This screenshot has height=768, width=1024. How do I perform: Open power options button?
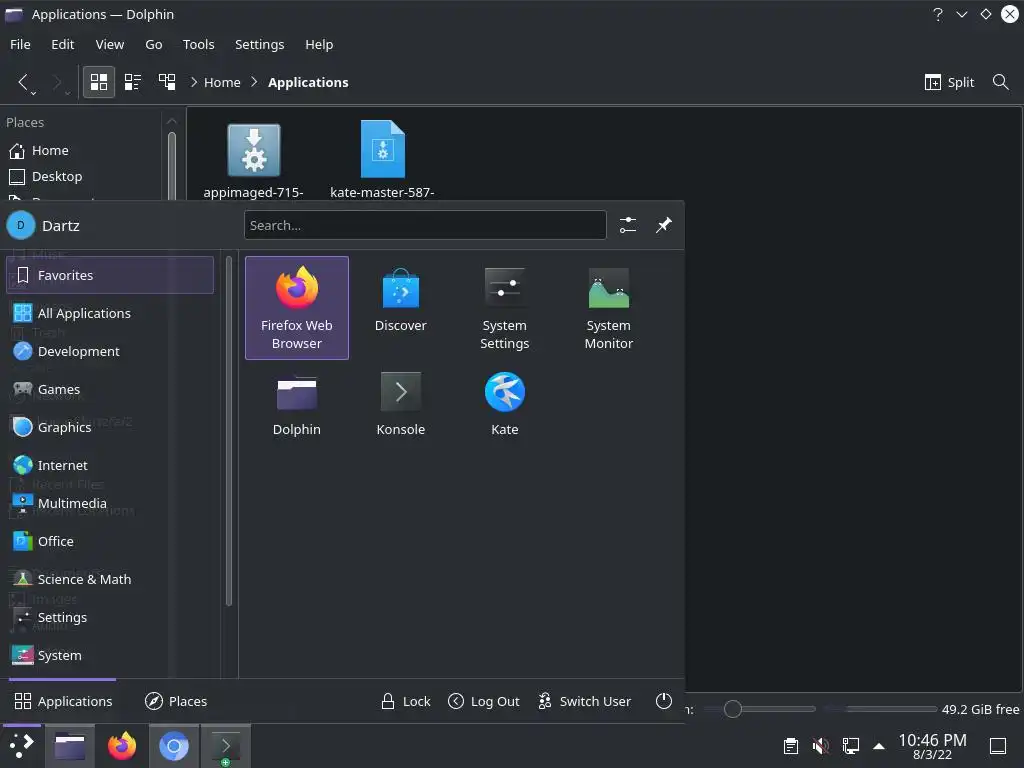pos(664,701)
